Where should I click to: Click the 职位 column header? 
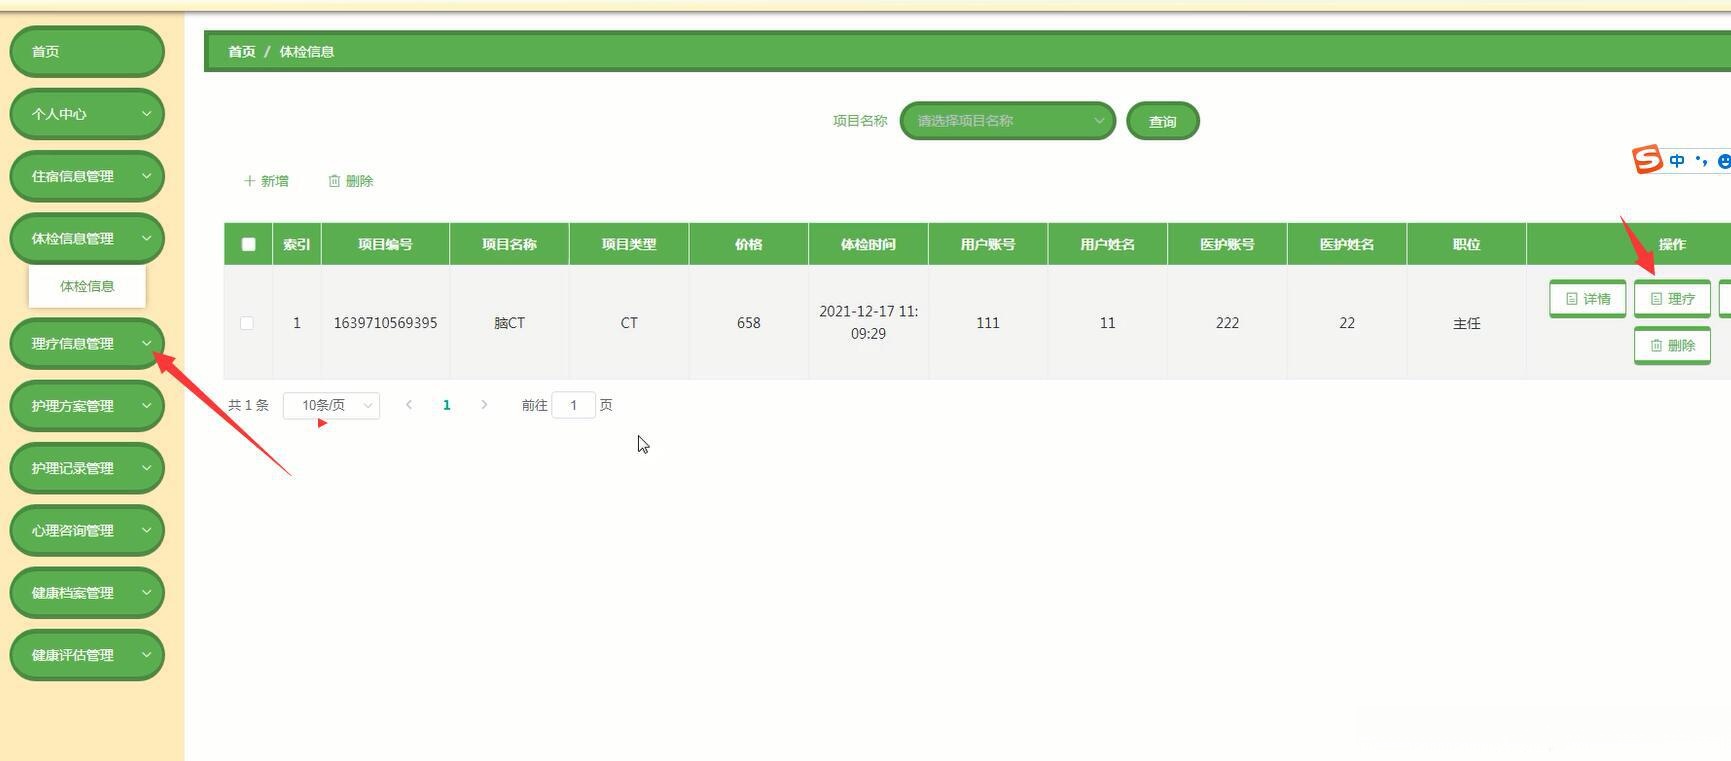pos(1466,244)
